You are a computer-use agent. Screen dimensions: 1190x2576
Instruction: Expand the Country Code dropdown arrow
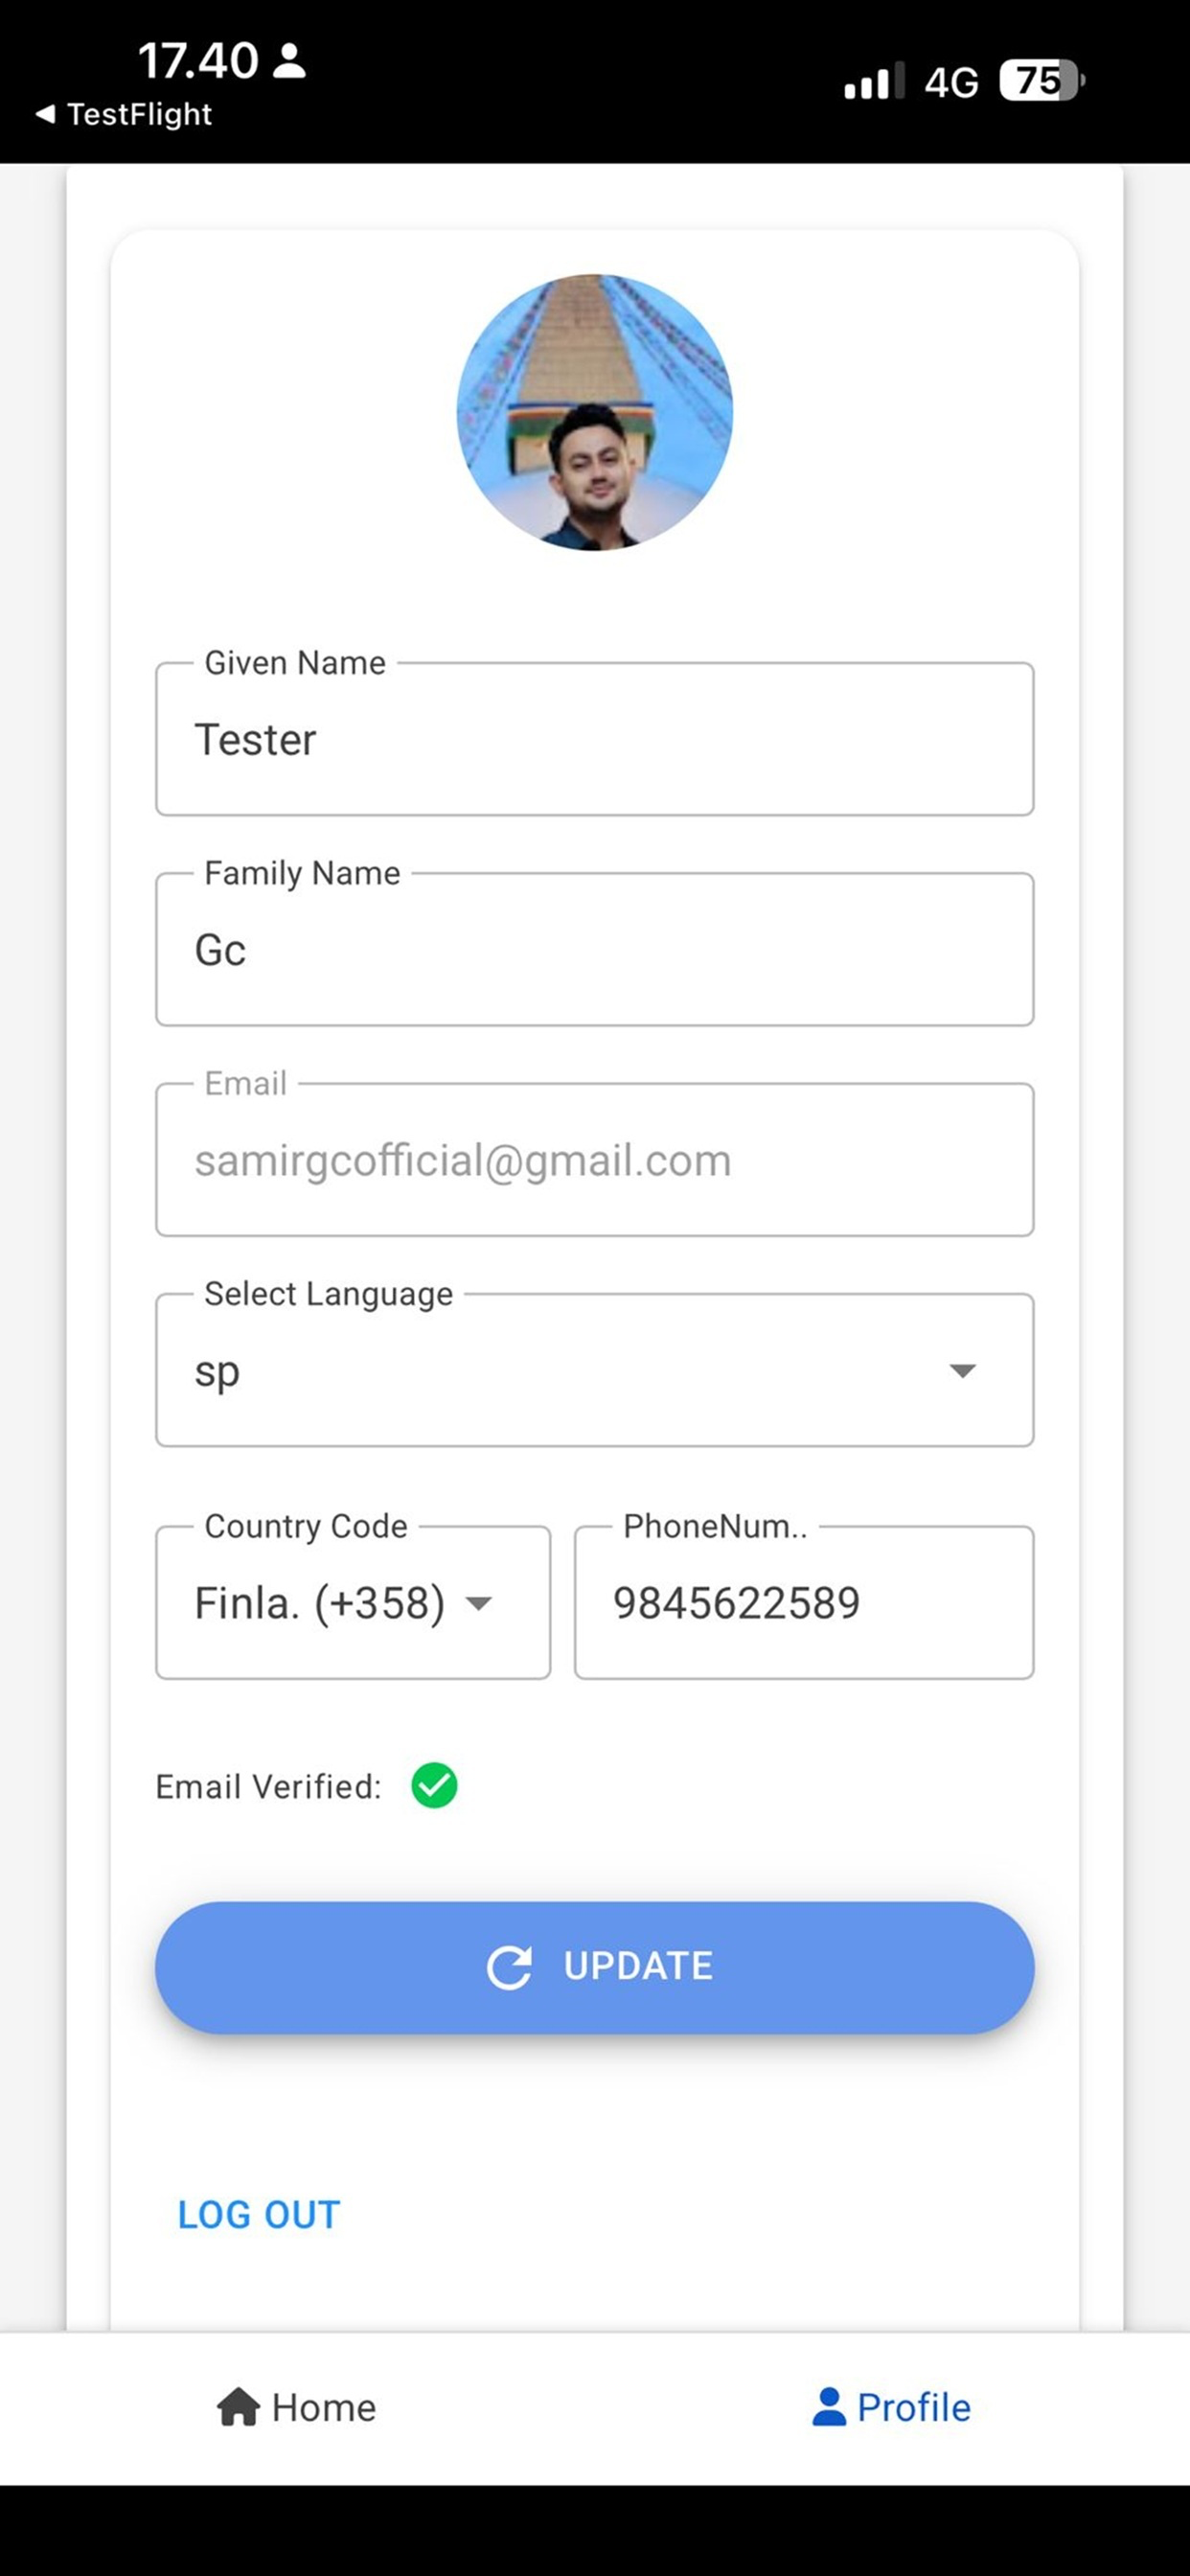479,1604
